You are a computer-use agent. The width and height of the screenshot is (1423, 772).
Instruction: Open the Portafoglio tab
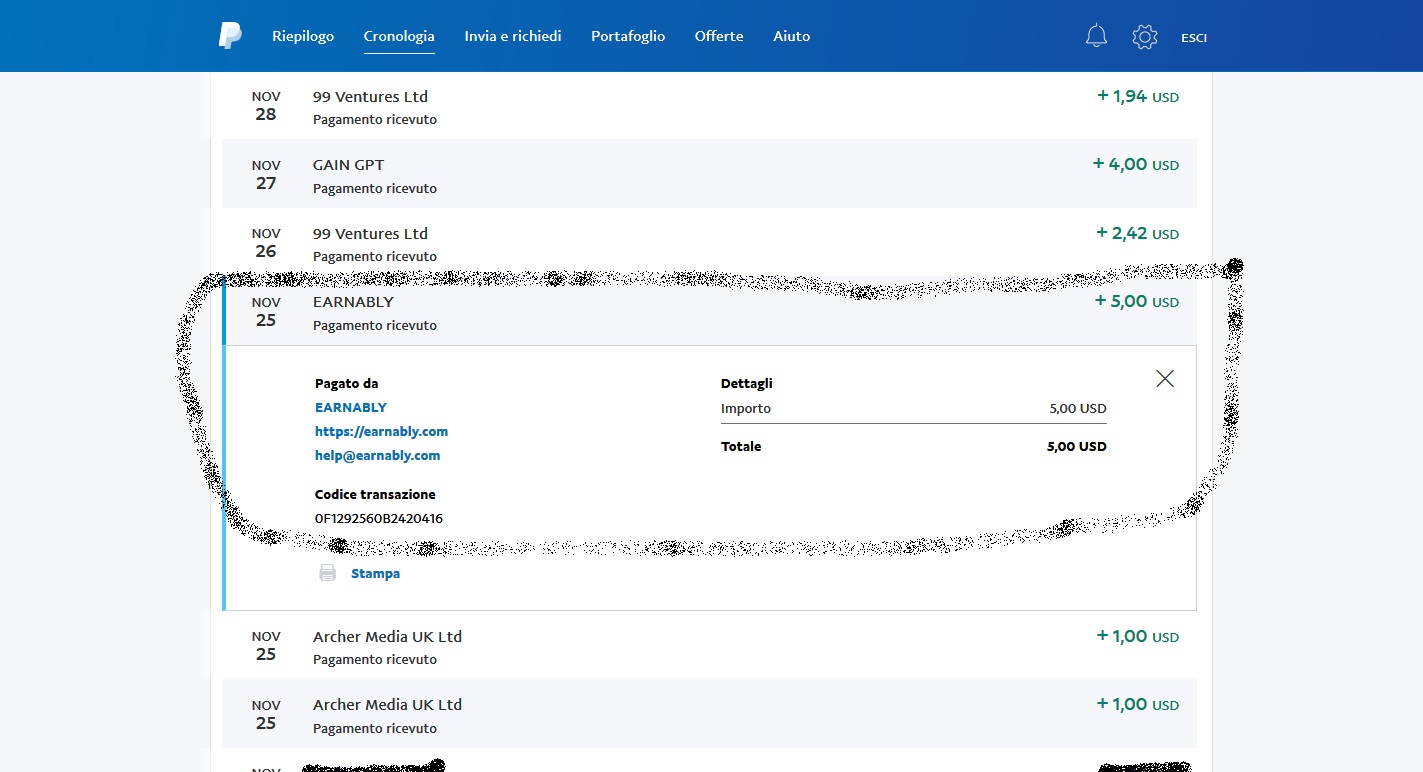point(628,36)
